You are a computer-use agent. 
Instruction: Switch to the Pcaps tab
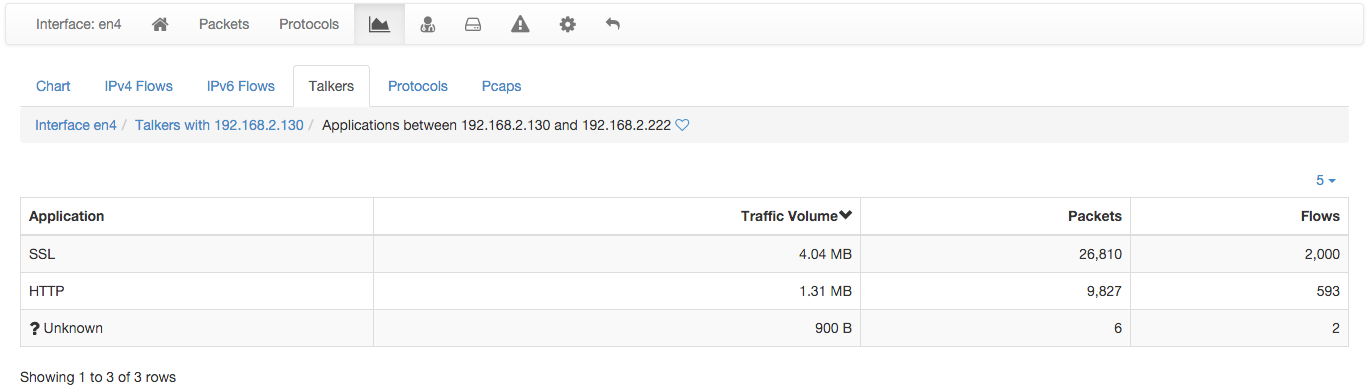pos(501,86)
